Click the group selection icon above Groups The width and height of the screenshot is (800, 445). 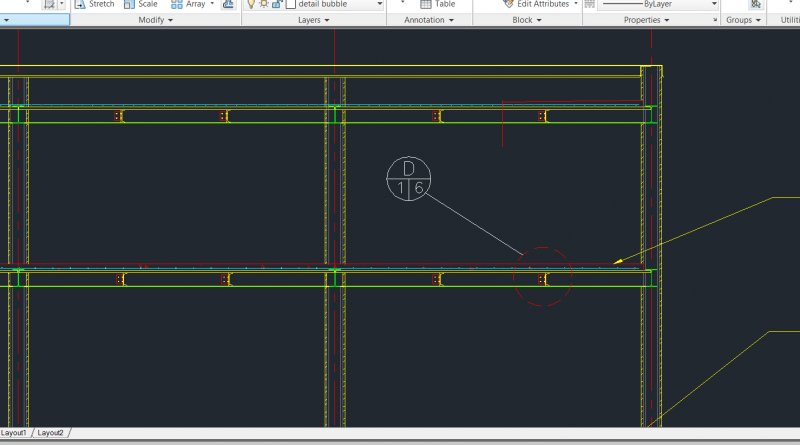point(755,4)
